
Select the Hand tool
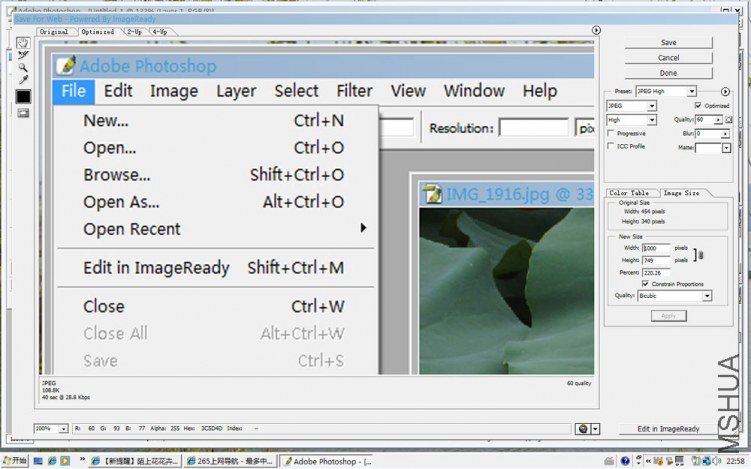click(x=23, y=43)
